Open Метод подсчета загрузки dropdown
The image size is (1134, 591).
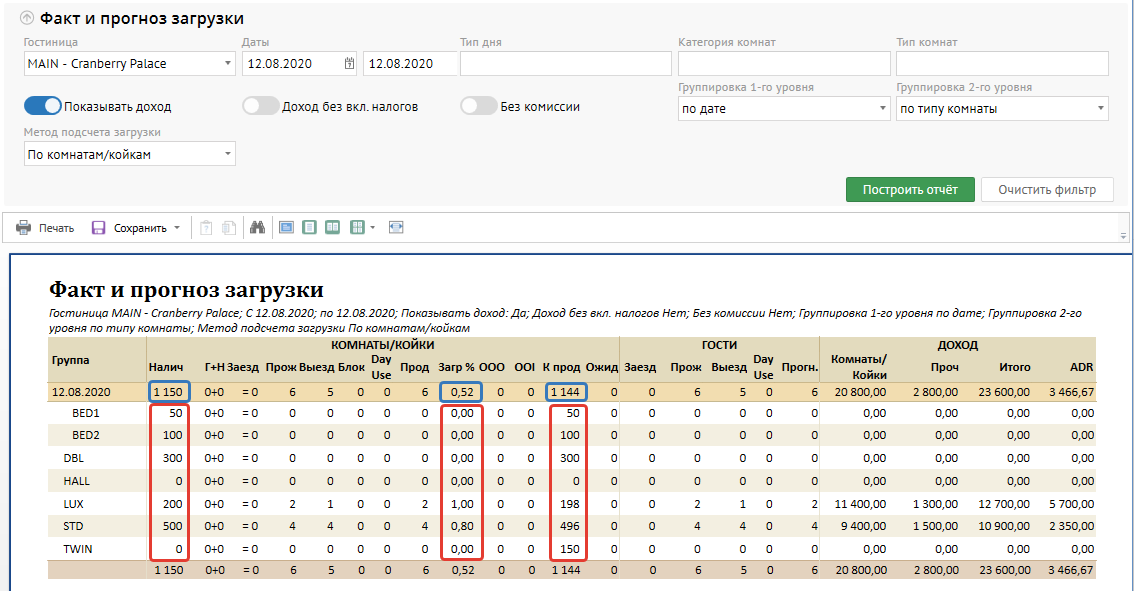pyautogui.click(x=129, y=155)
